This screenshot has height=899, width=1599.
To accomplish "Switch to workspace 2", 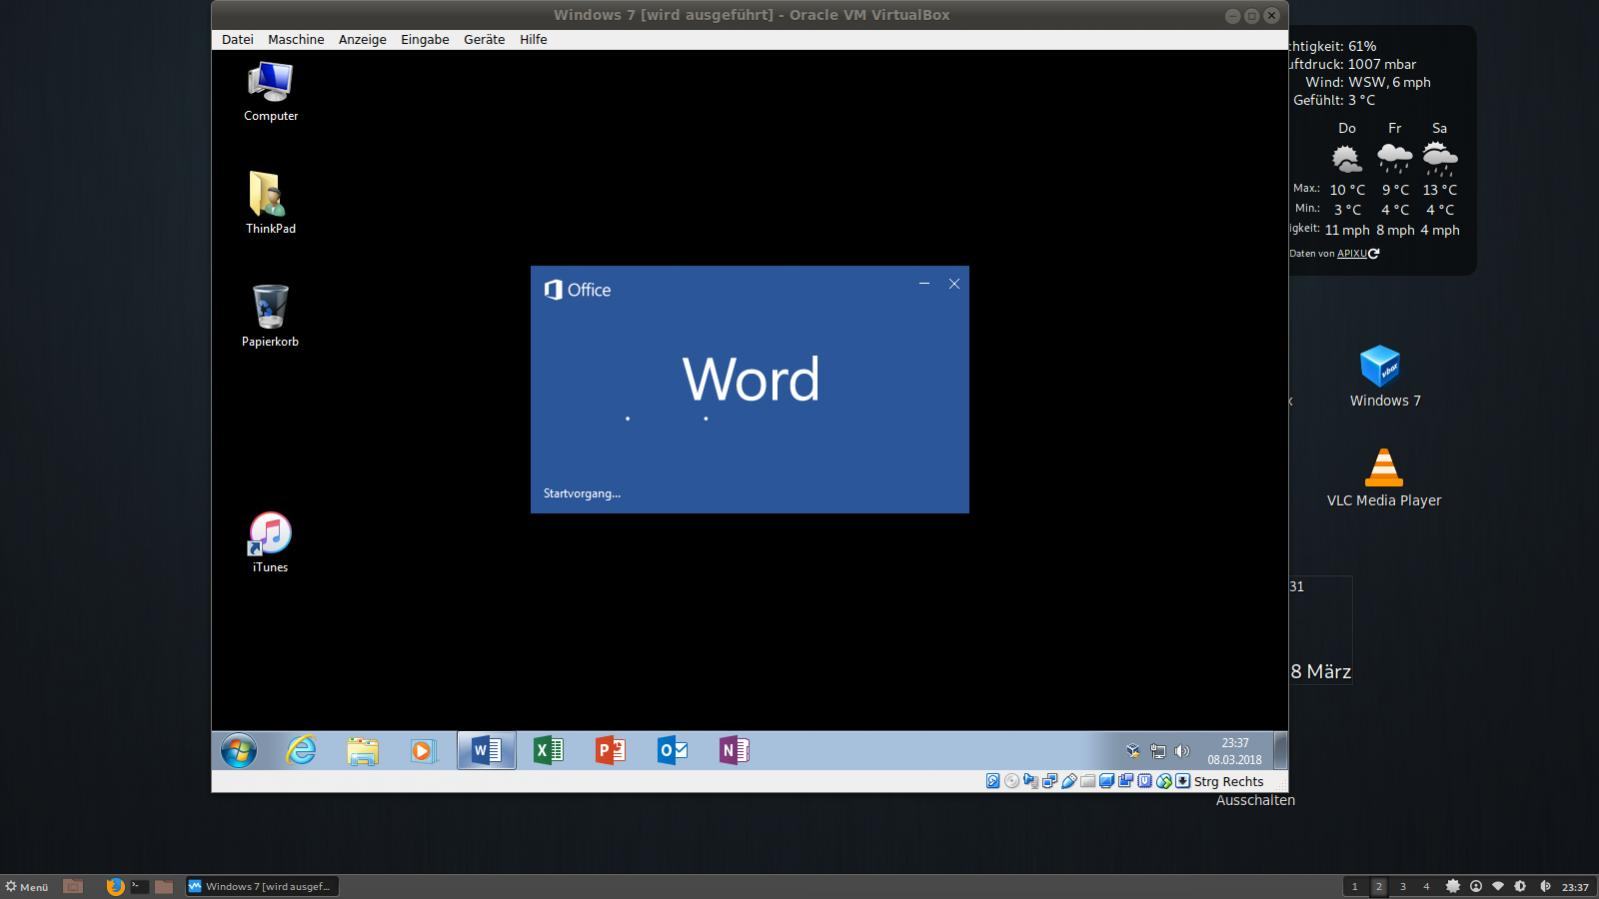I will point(1379,886).
